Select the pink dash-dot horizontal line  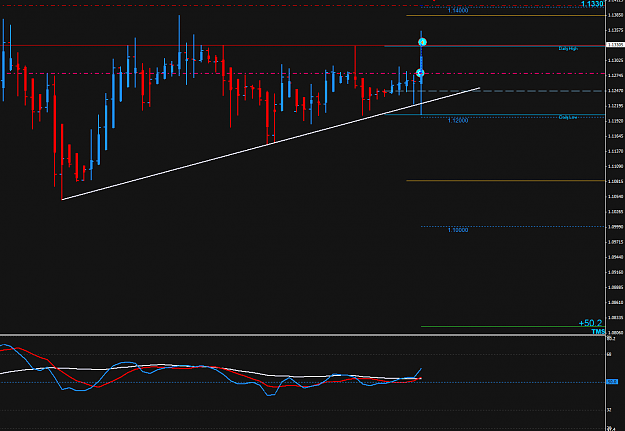tap(303, 73)
